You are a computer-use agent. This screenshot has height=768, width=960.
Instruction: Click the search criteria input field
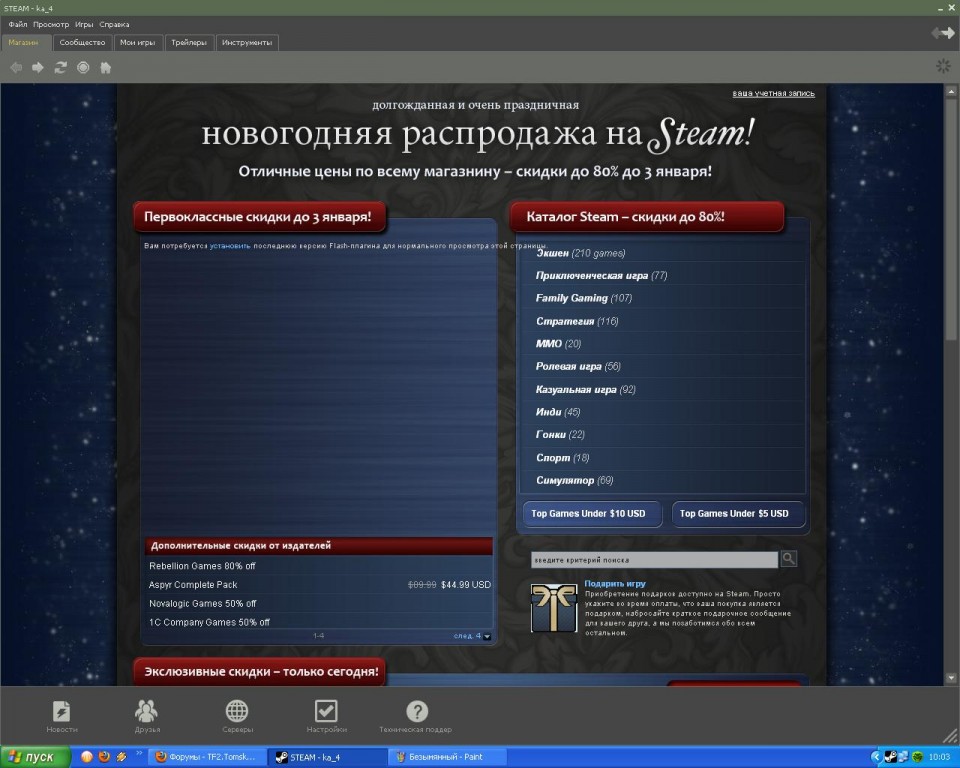coord(654,560)
